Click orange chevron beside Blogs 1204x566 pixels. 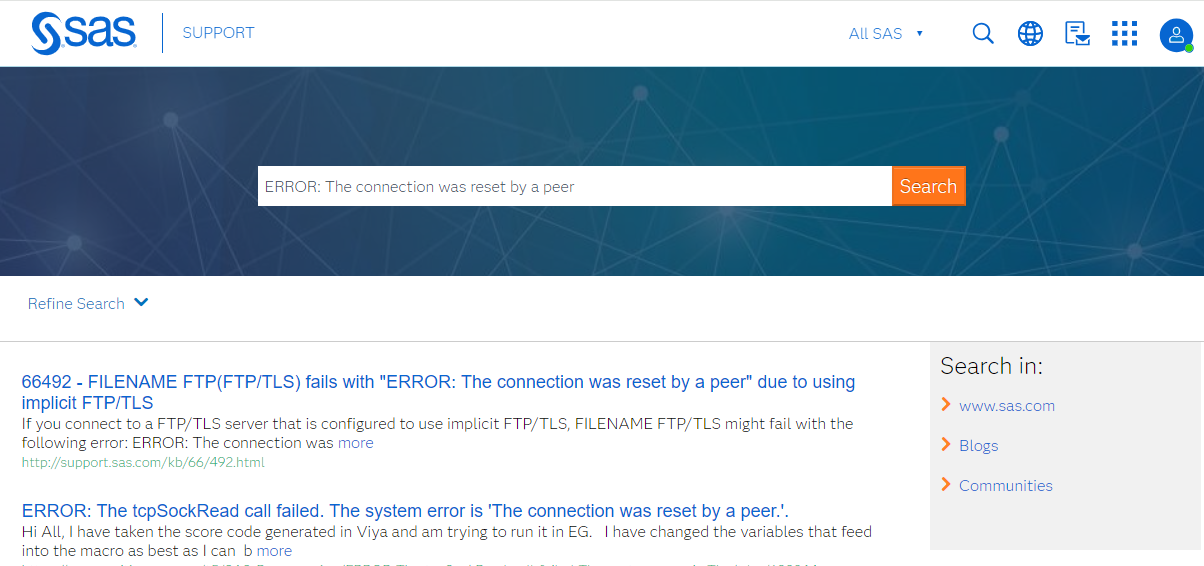(x=946, y=445)
